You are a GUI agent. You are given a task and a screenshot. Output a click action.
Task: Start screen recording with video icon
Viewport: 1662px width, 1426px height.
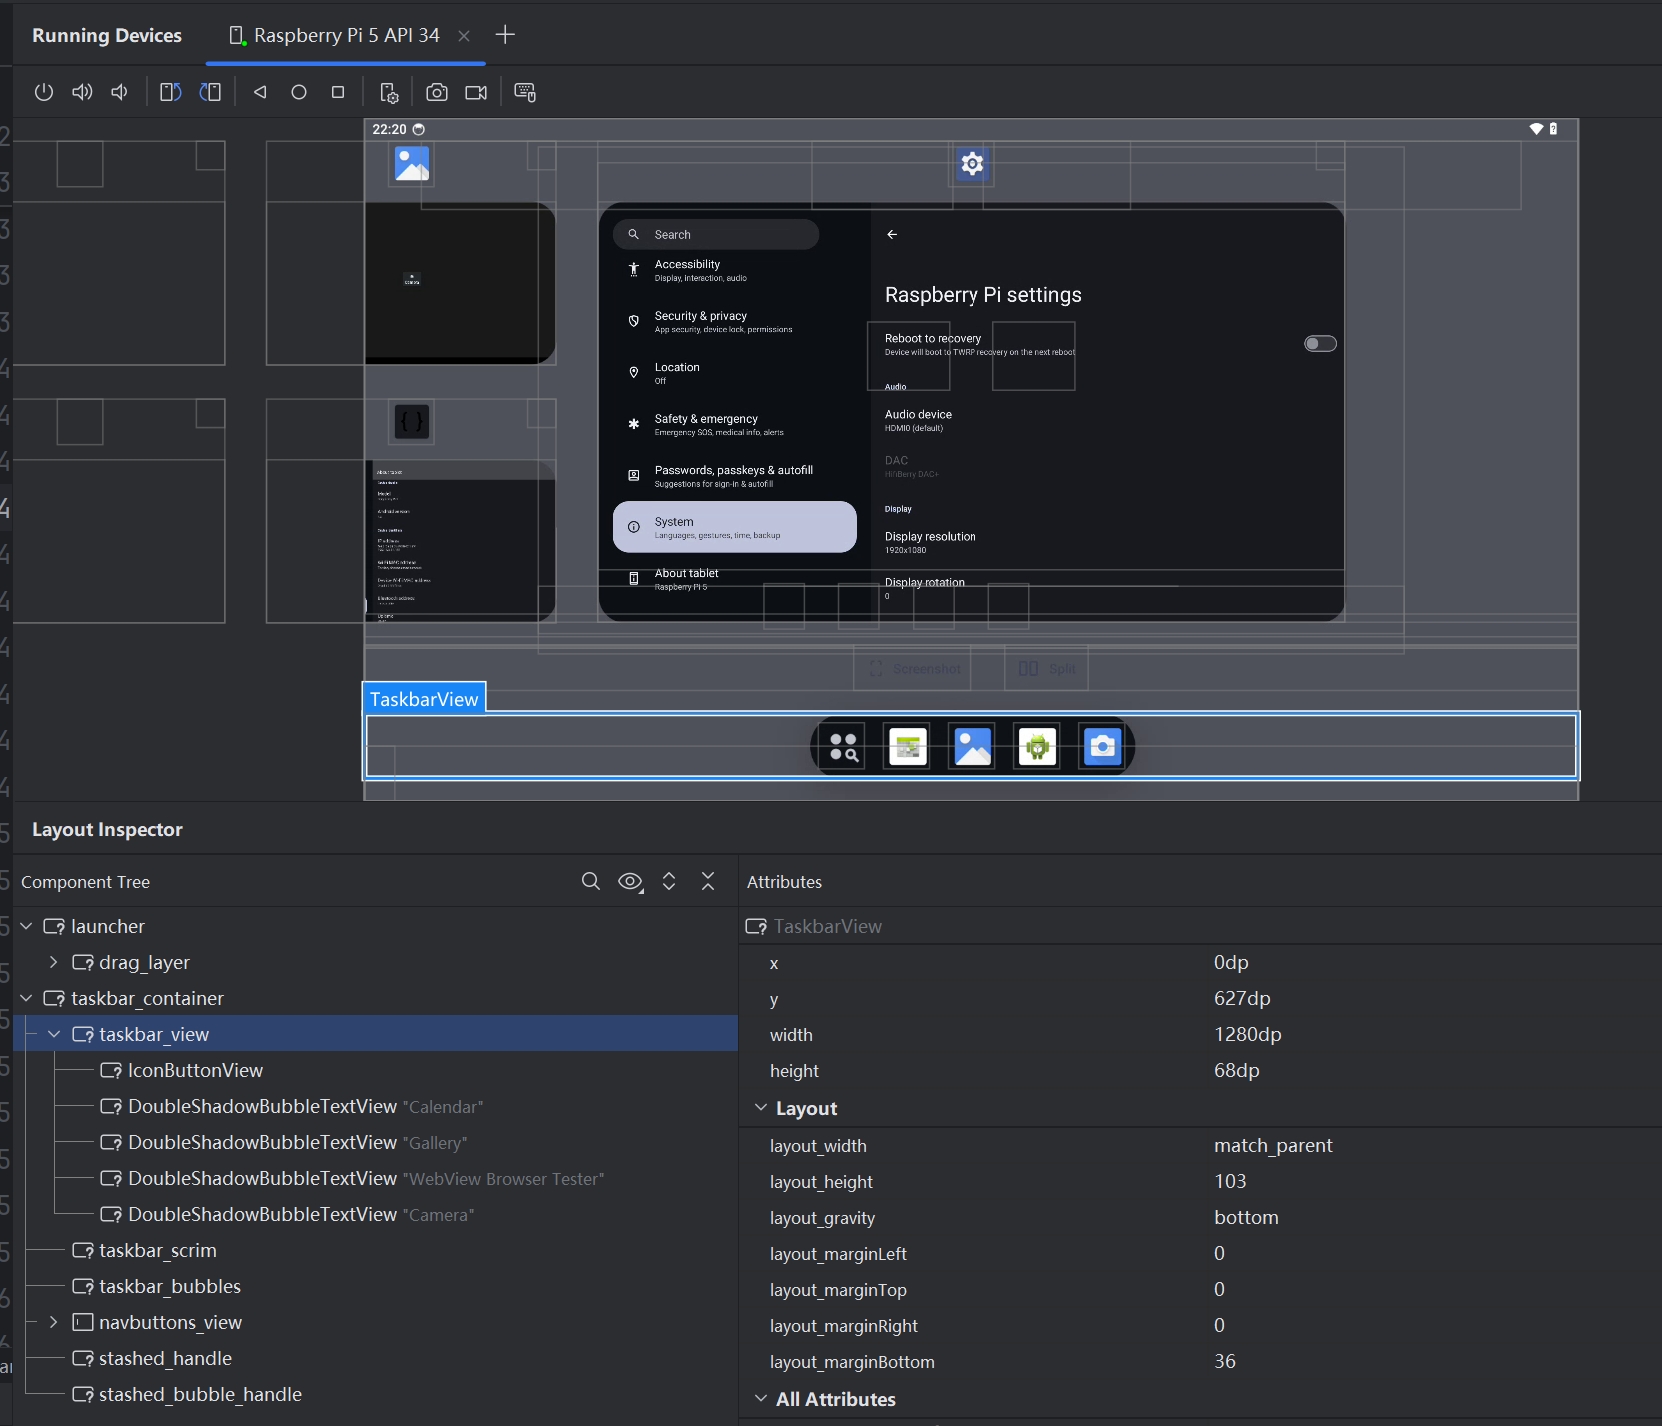pyautogui.click(x=476, y=92)
